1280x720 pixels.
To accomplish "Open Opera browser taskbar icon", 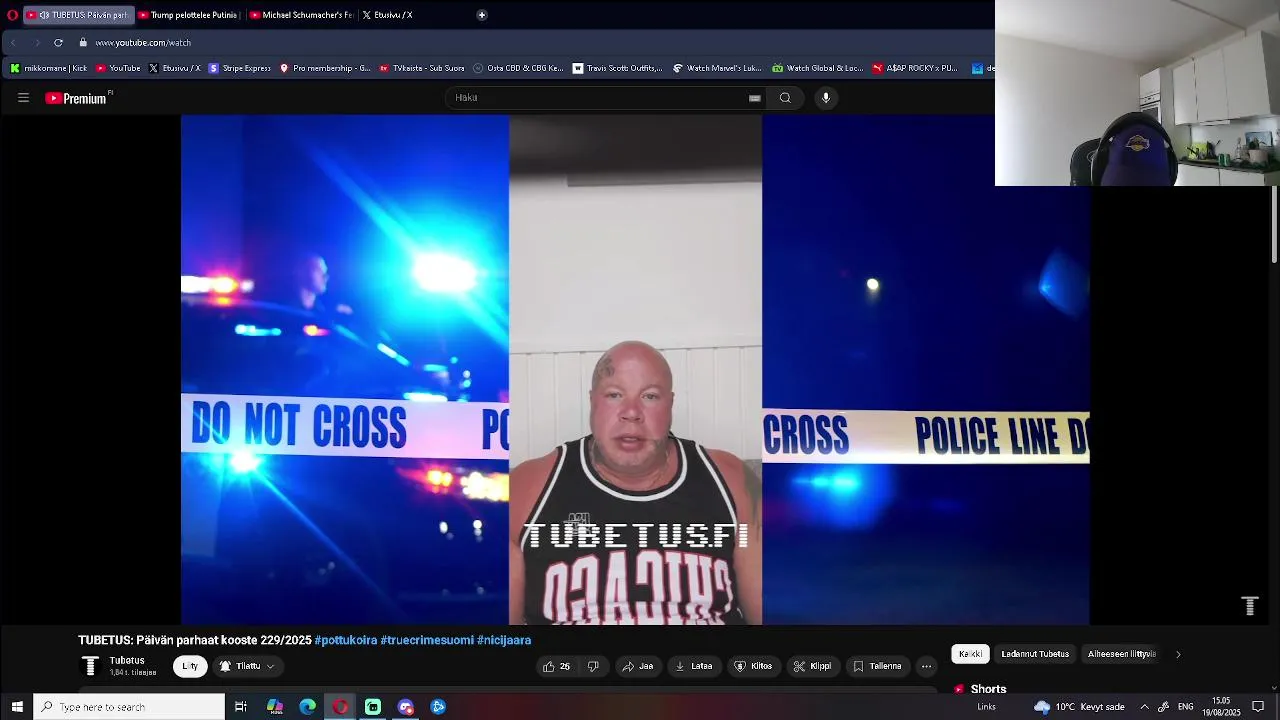I will pyautogui.click(x=341, y=707).
